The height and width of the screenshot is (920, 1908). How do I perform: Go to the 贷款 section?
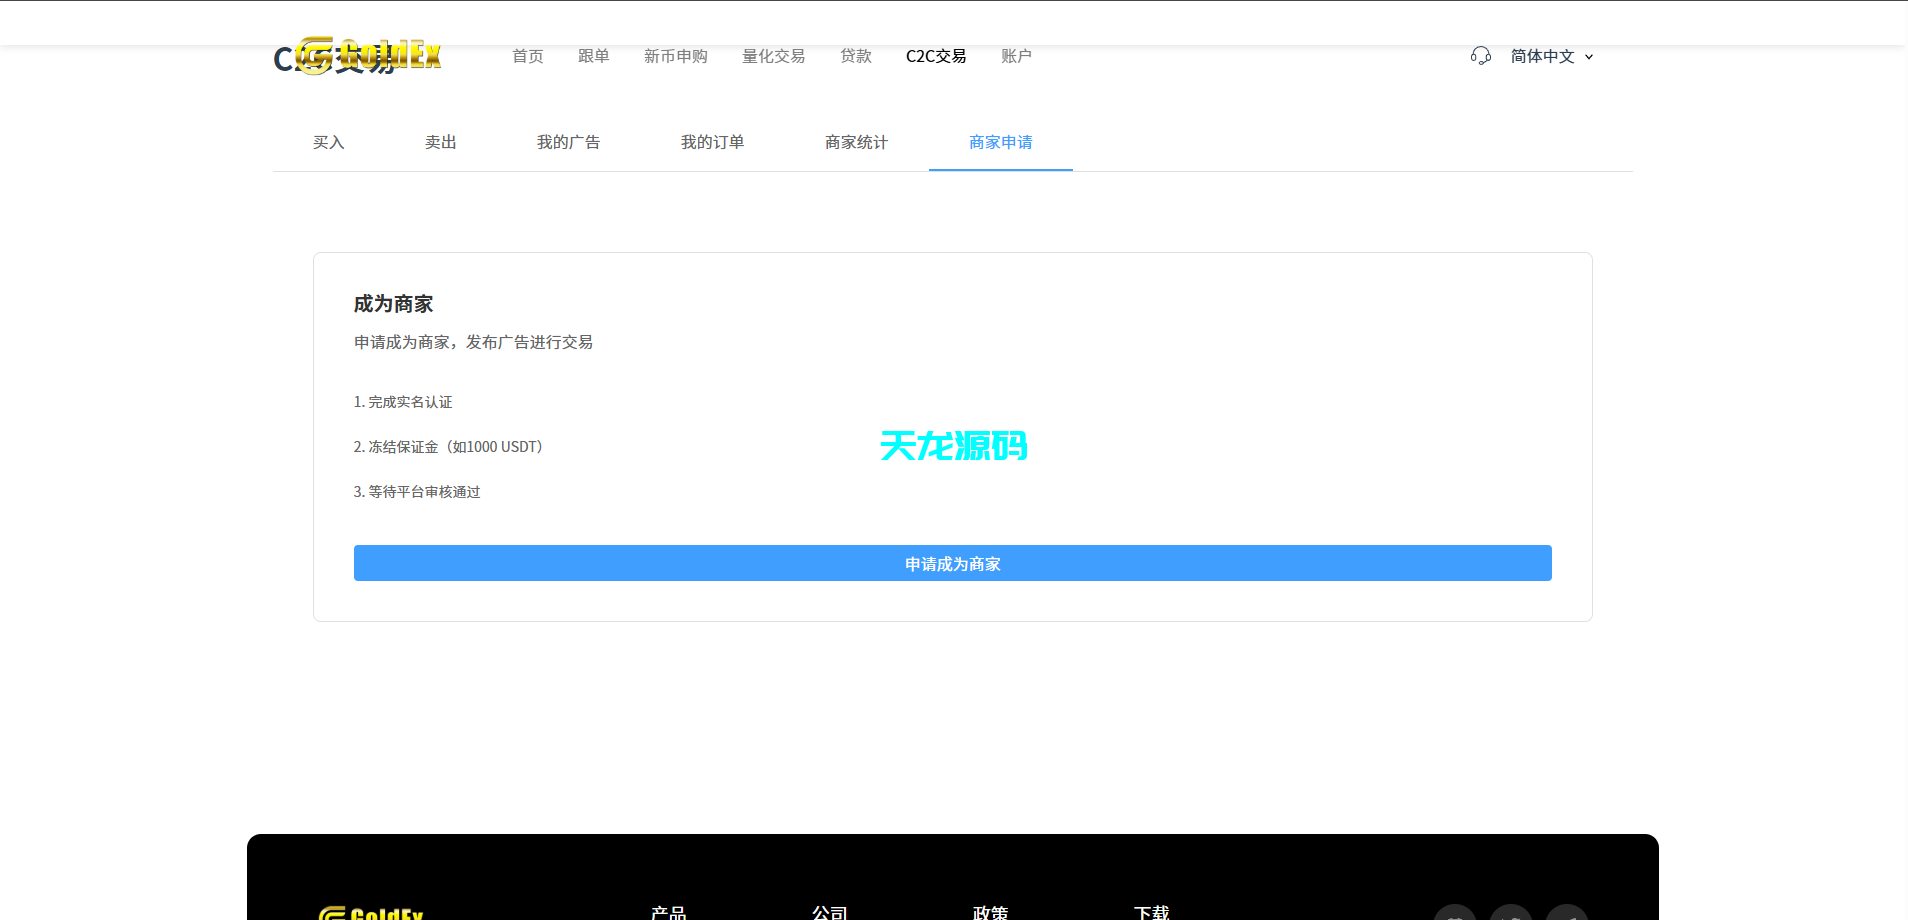[855, 56]
